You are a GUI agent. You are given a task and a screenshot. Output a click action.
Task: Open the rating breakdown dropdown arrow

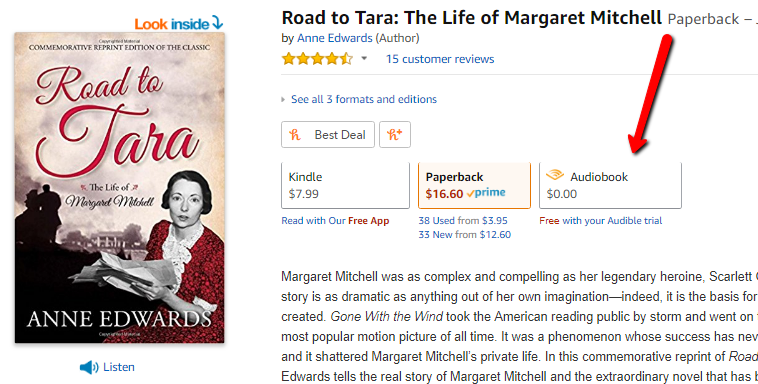click(364, 59)
